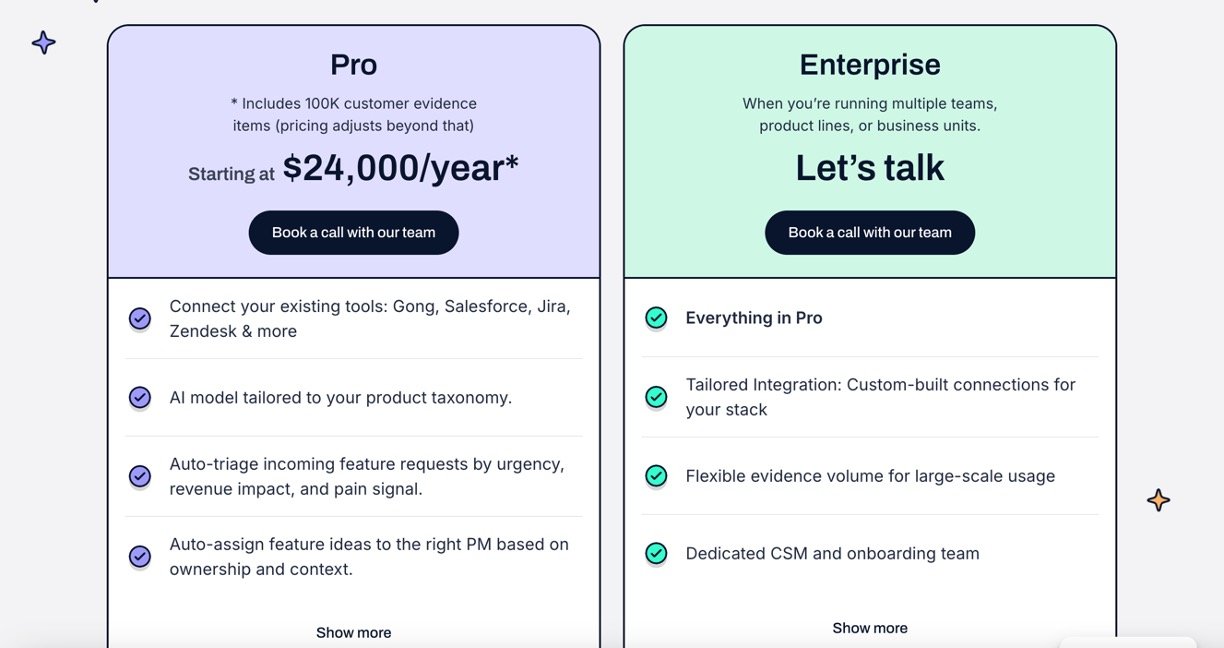Click green checkmark beside Flexible evidence volume
Screen dimensions: 1224x648
click(x=656, y=476)
